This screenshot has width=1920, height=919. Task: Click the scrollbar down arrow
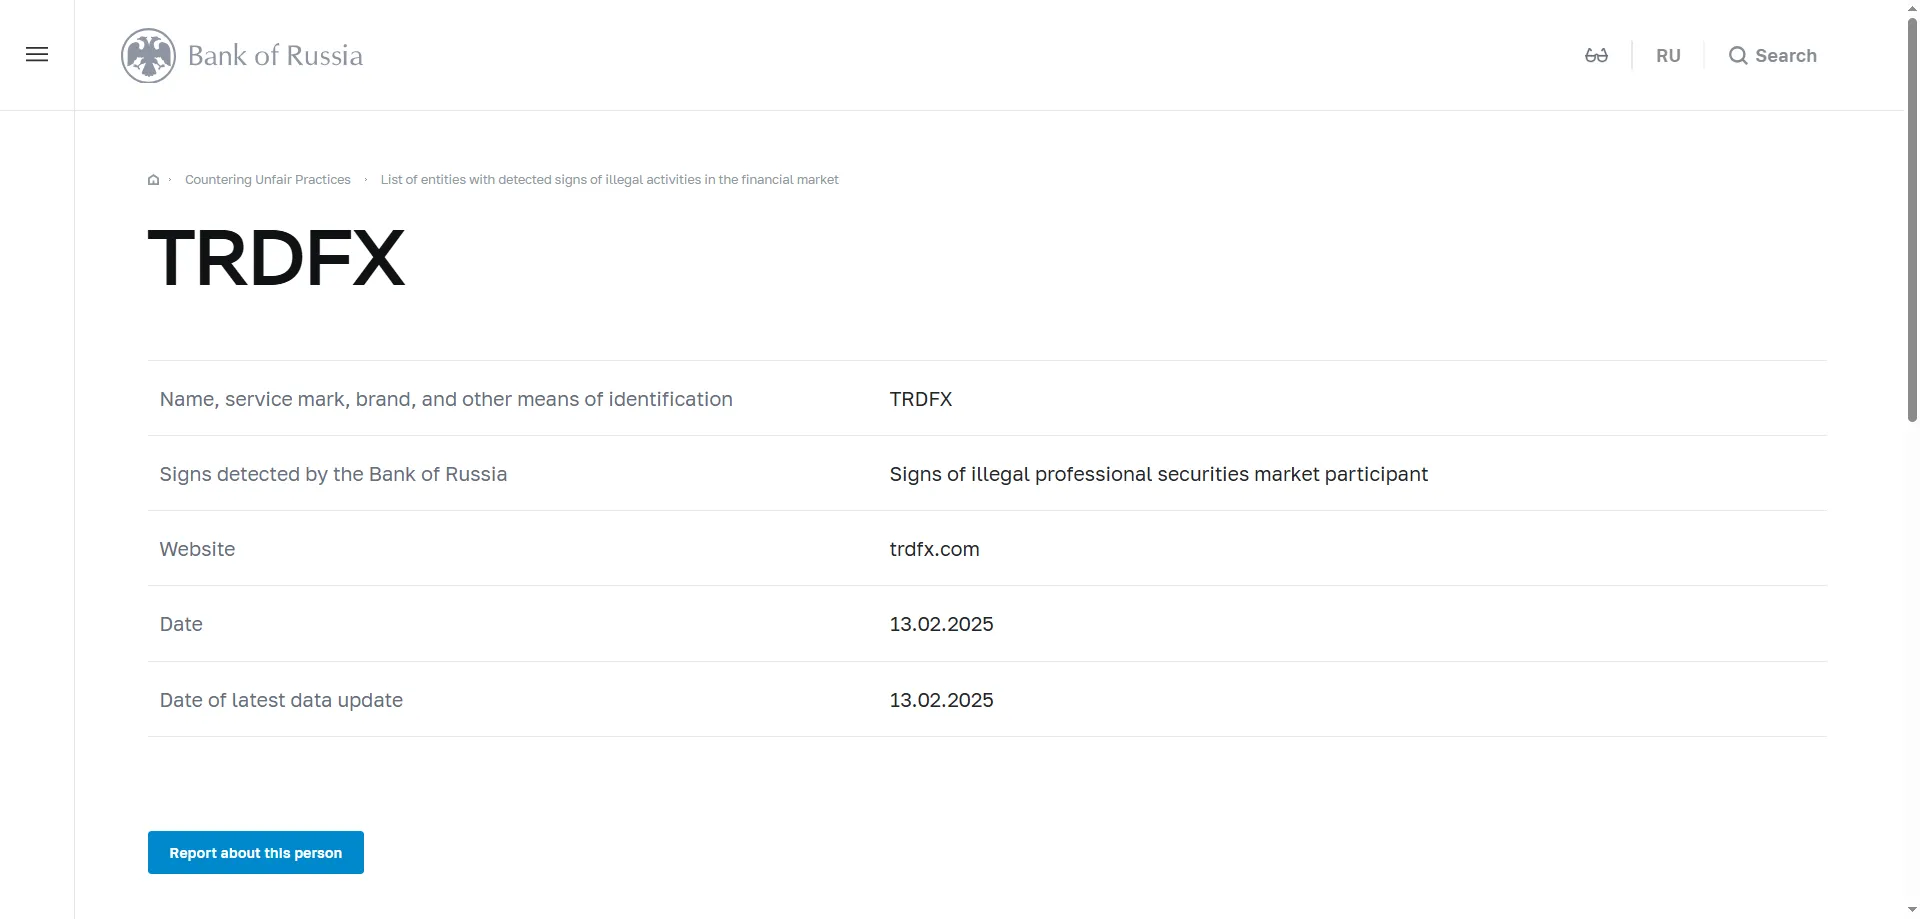tap(1912, 910)
